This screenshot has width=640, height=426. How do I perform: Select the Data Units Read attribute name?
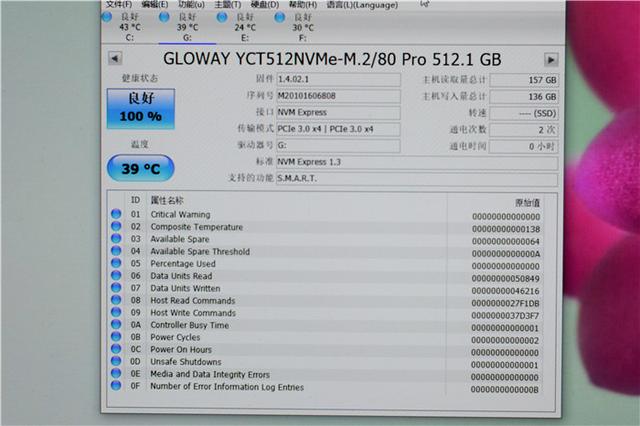(x=181, y=276)
